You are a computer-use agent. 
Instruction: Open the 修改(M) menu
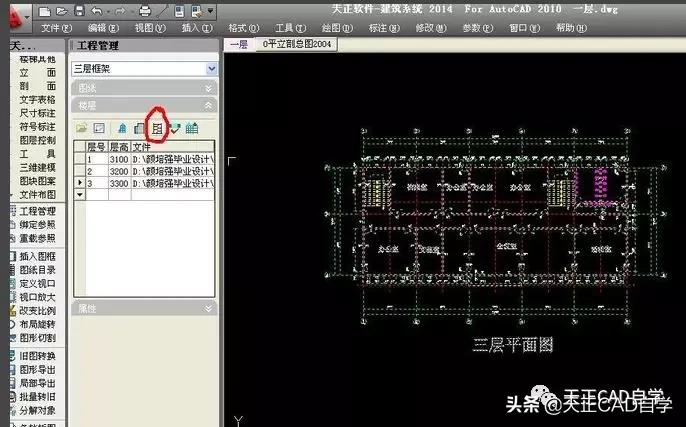click(x=431, y=28)
